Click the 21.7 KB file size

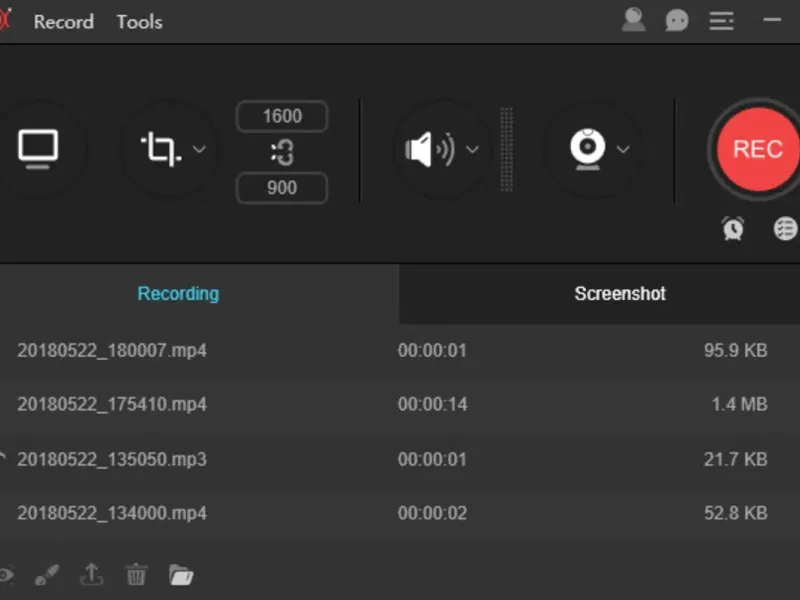[x=736, y=459]
